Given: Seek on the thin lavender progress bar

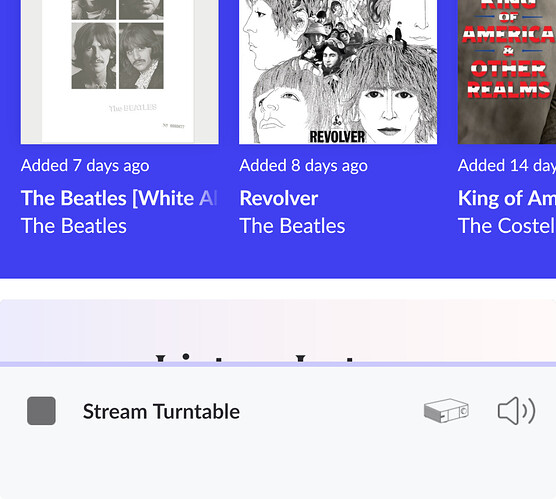Looking at the screenshot, I should tap(278, 364).
